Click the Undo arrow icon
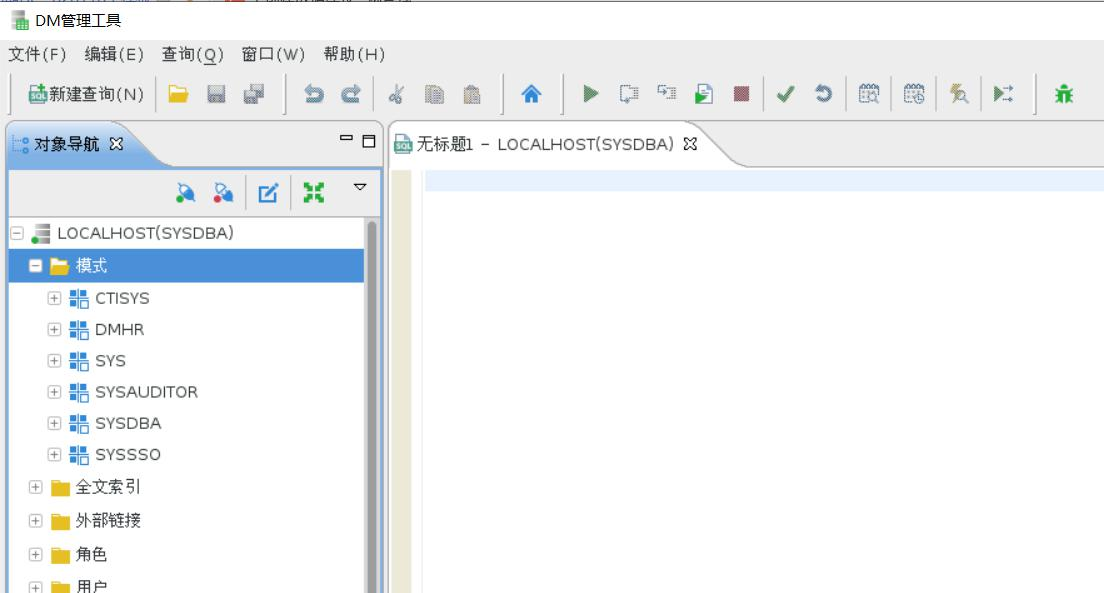 pos(313,94)
